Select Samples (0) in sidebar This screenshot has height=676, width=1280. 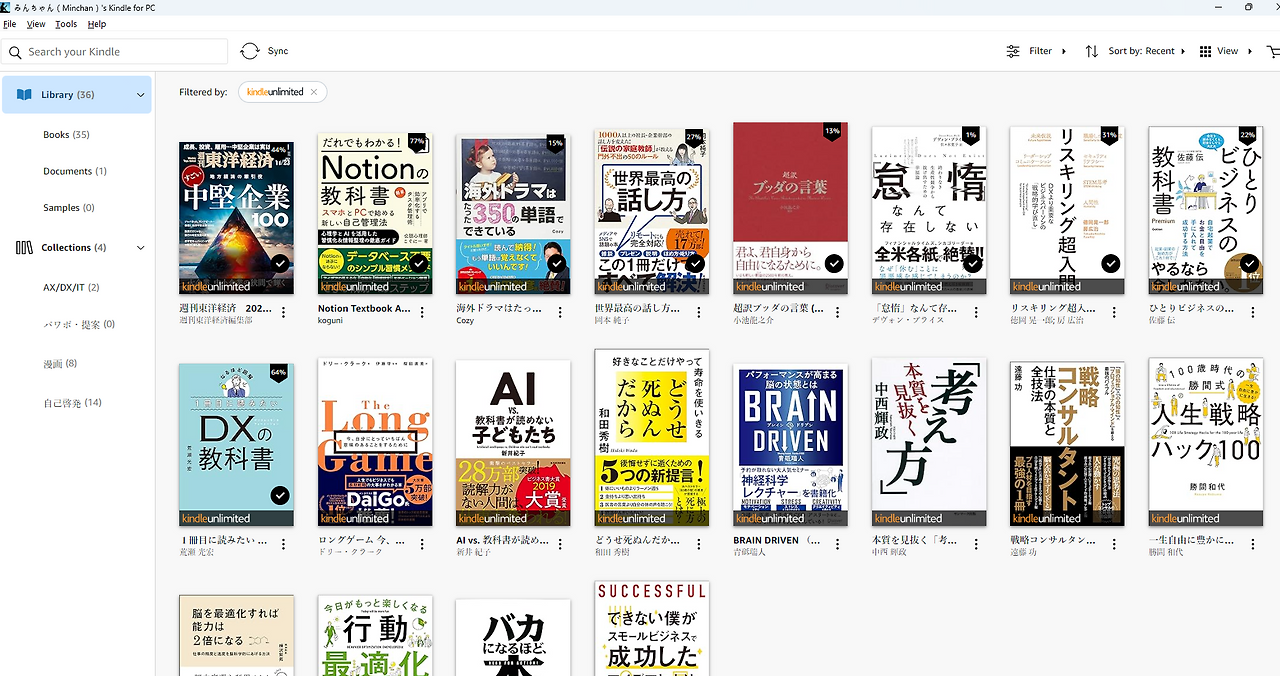tap(68, 208)
